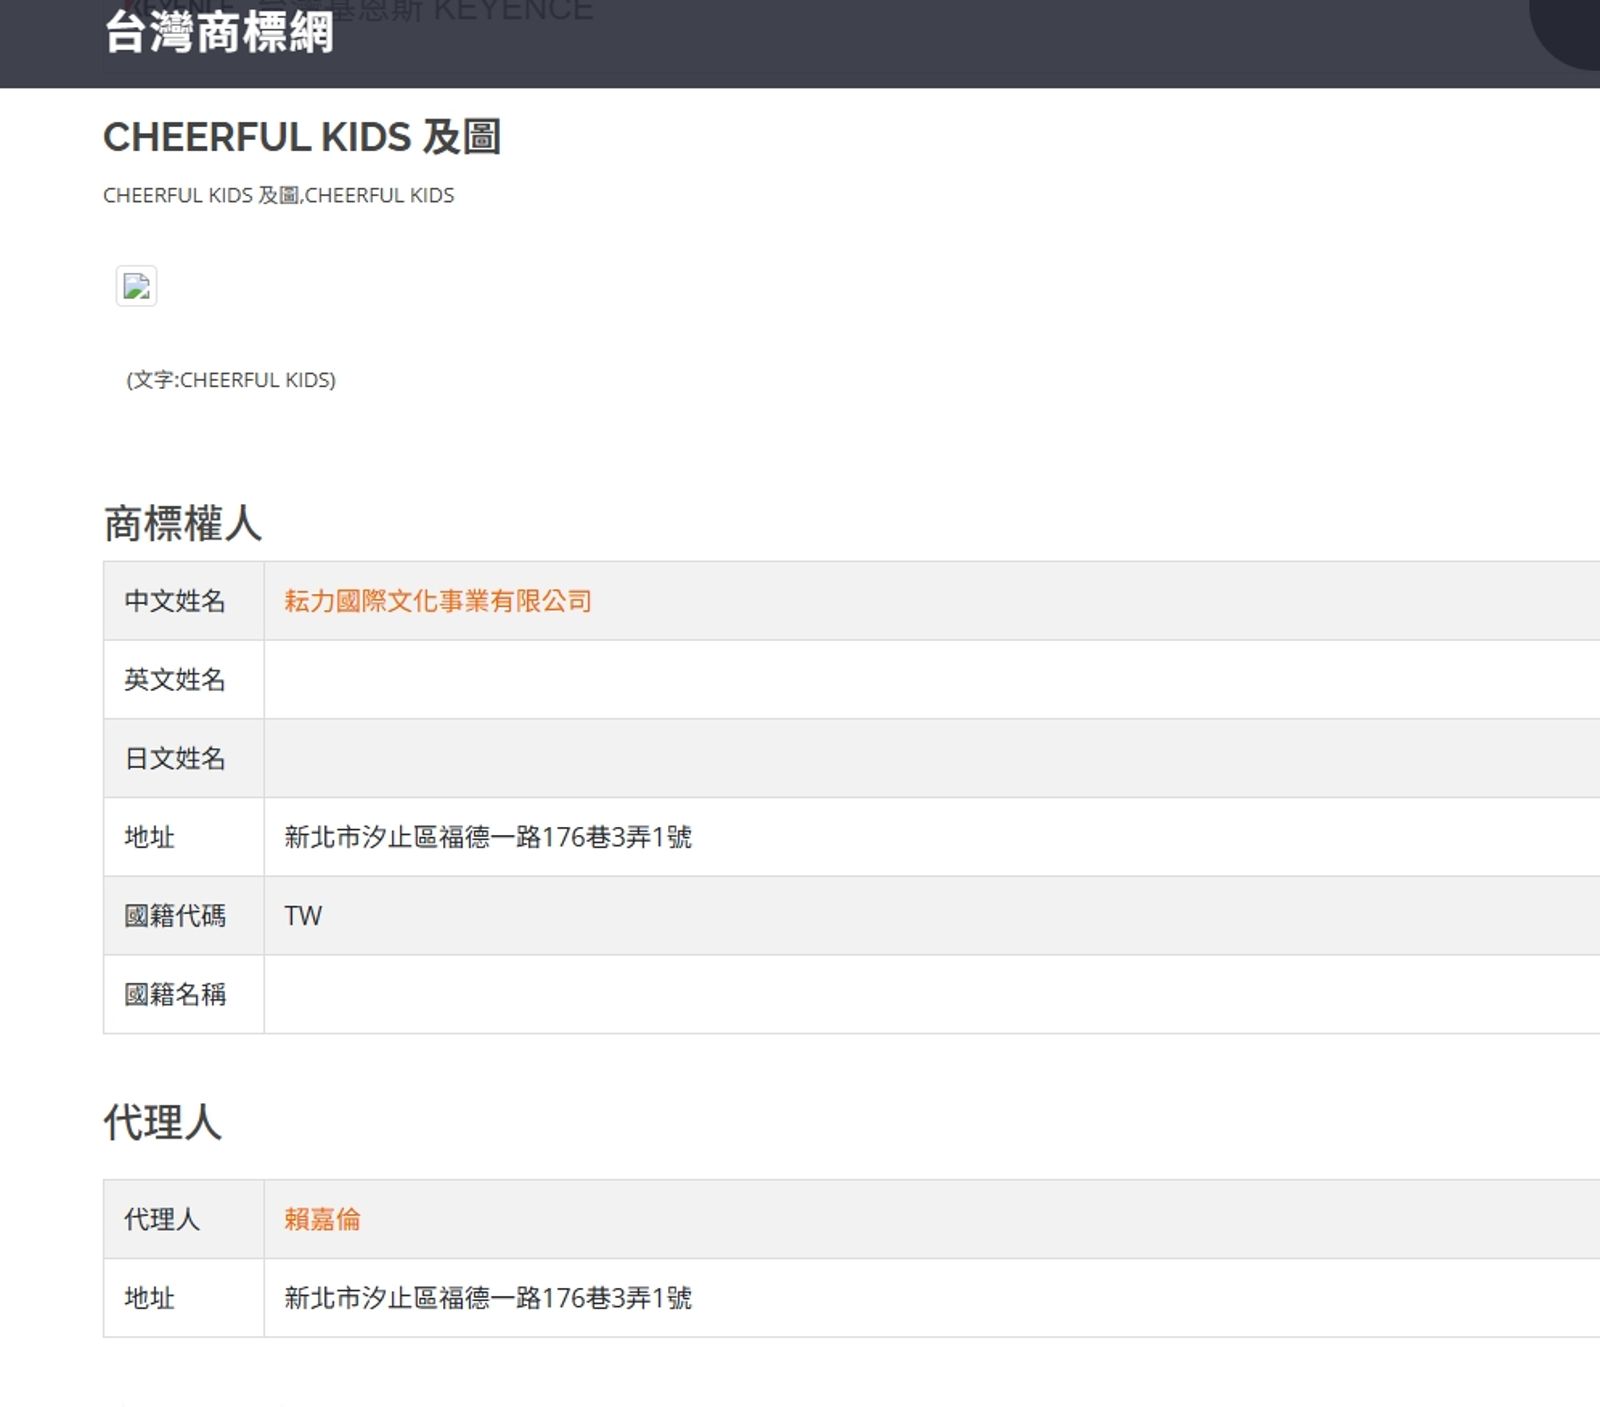
Task: Open agent link 賴嘉倫
Action: click(x=322, y=1220)
